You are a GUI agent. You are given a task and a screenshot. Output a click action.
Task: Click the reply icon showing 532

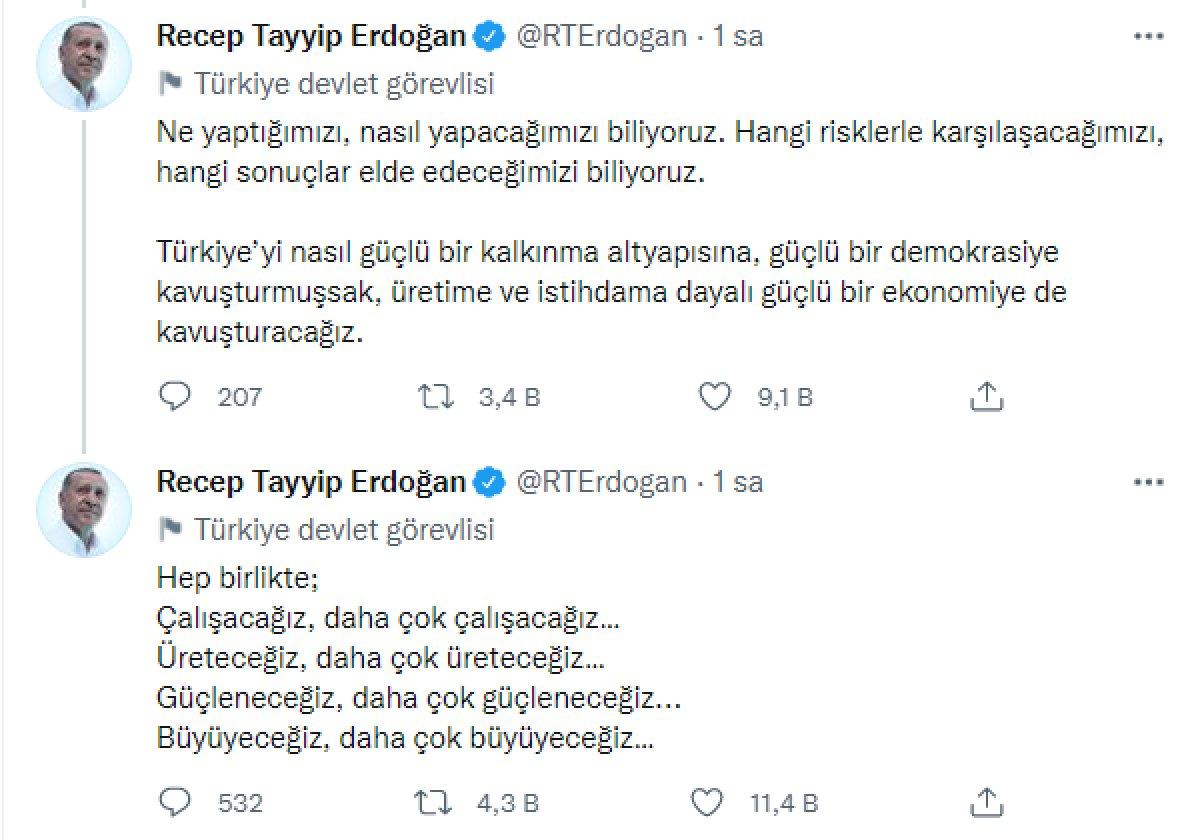(x=175, y=802)
